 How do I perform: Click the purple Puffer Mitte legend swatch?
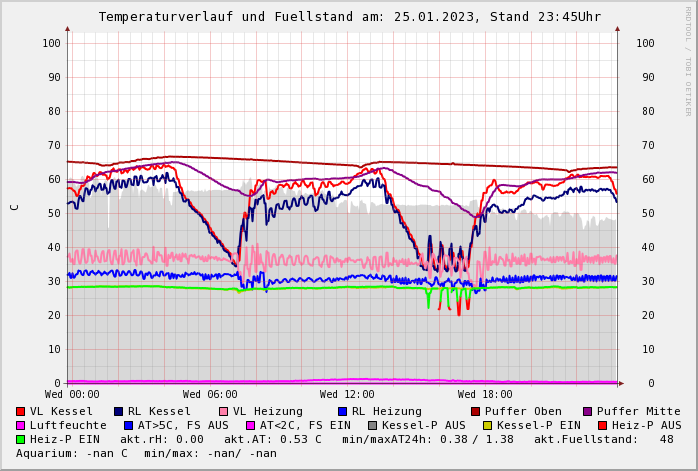(x=587, y=412)
